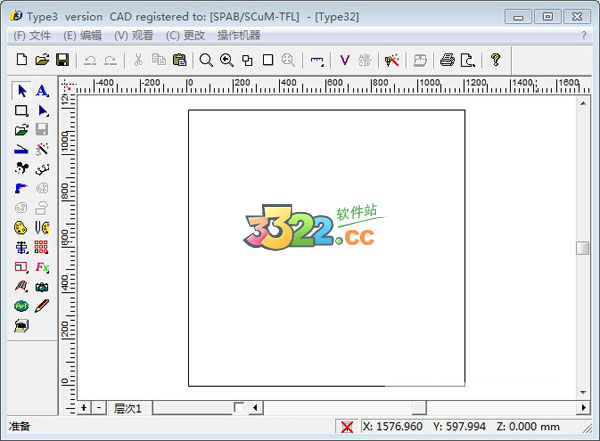The width and height of the screenshot is (600, 441).
Task: Select the text tool letter A
Action: 42,91
